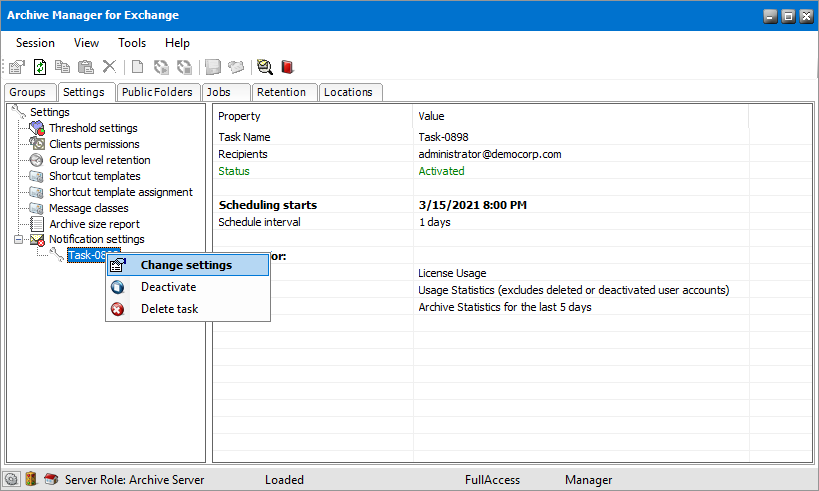
Task: Click the Schedule interval row label
Action: click(x=259, y=222)
